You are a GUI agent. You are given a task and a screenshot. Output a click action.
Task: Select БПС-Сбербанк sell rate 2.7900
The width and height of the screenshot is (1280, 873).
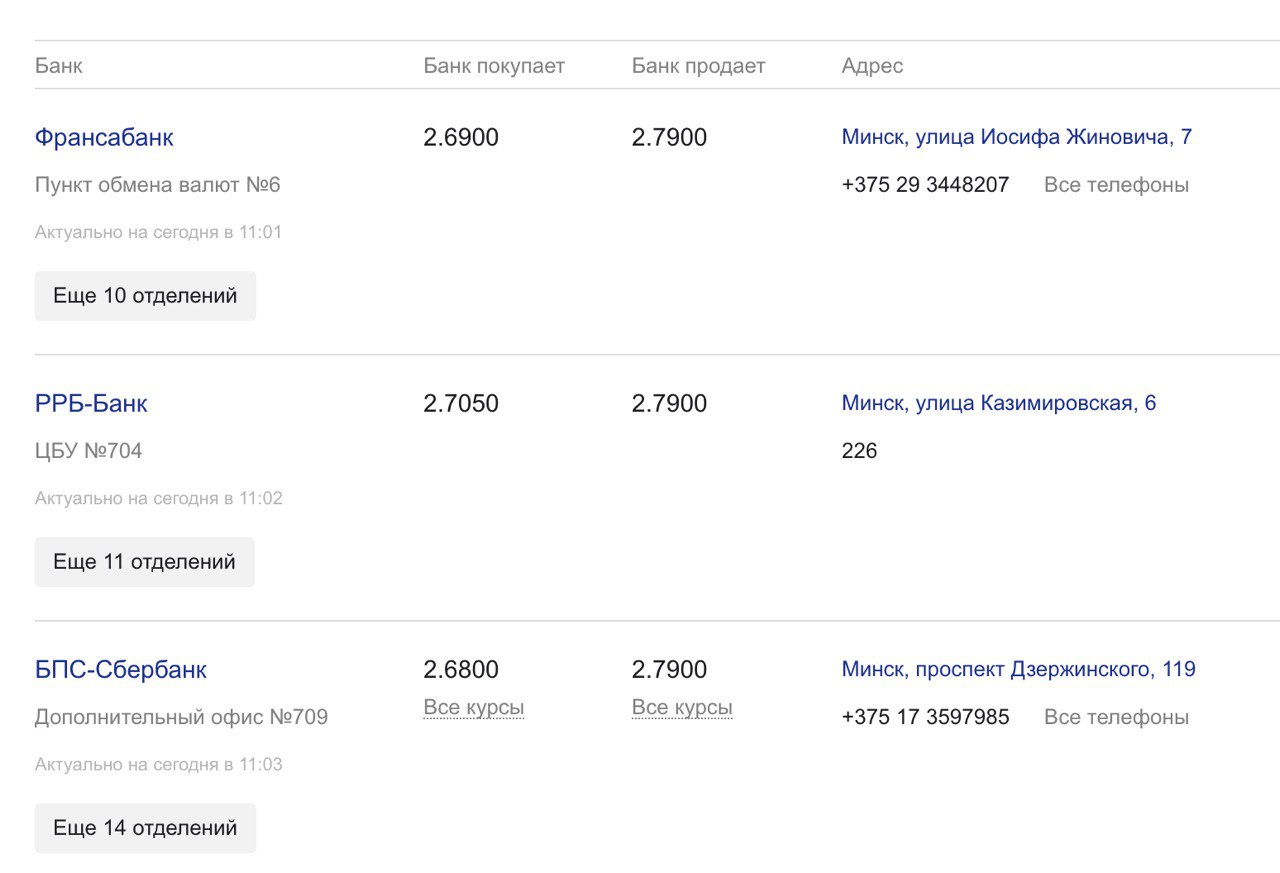click(669, 669)
